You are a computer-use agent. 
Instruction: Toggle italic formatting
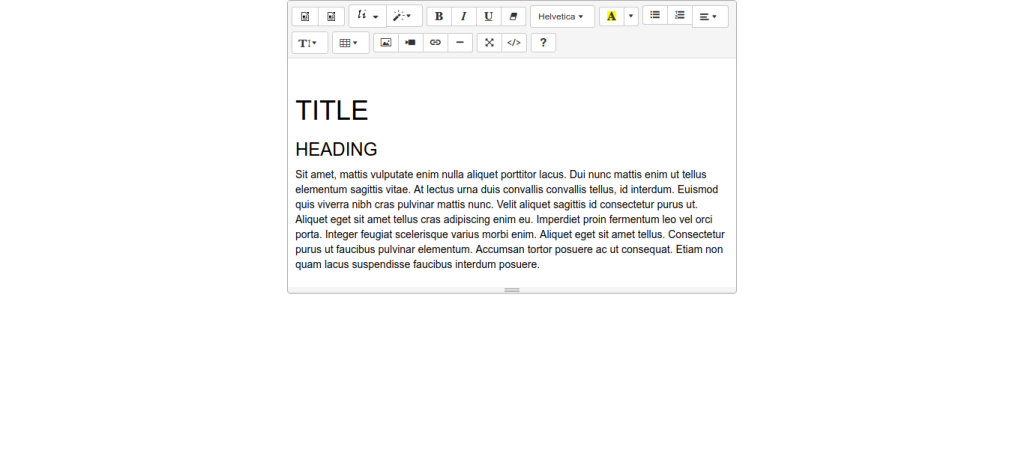tap(464, 16)
